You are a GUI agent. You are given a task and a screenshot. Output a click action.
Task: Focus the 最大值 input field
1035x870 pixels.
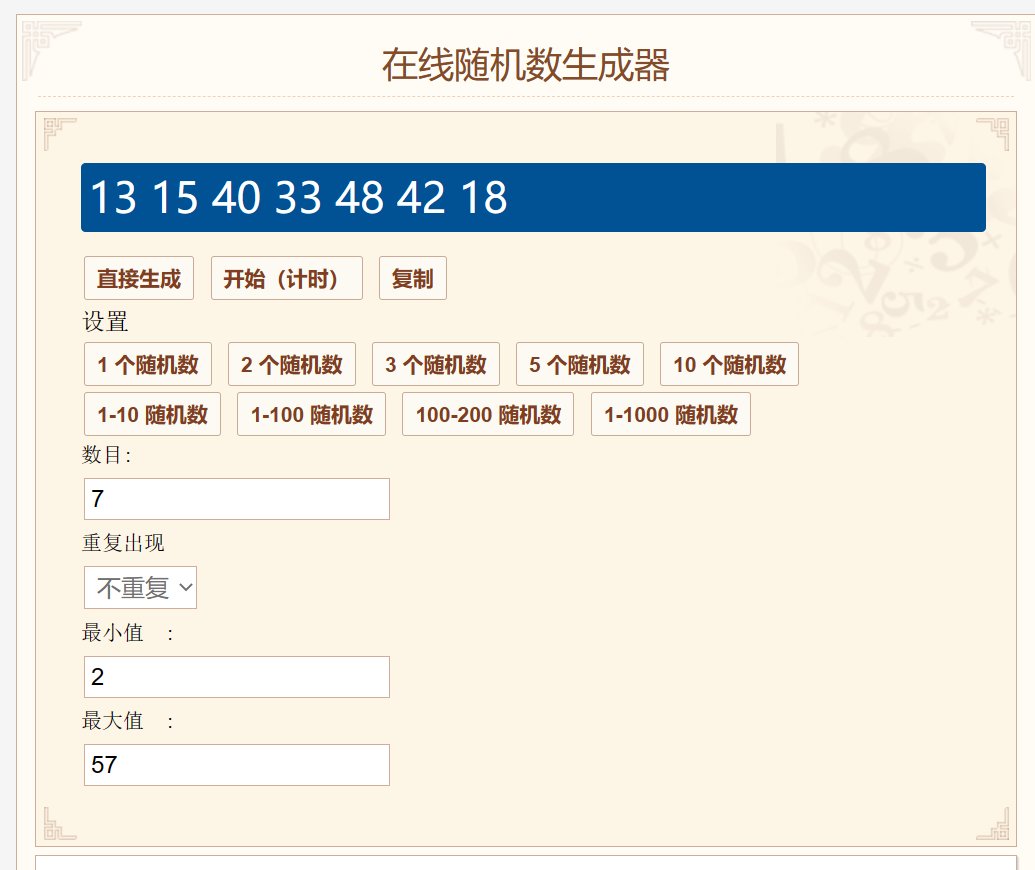point(237,765)
